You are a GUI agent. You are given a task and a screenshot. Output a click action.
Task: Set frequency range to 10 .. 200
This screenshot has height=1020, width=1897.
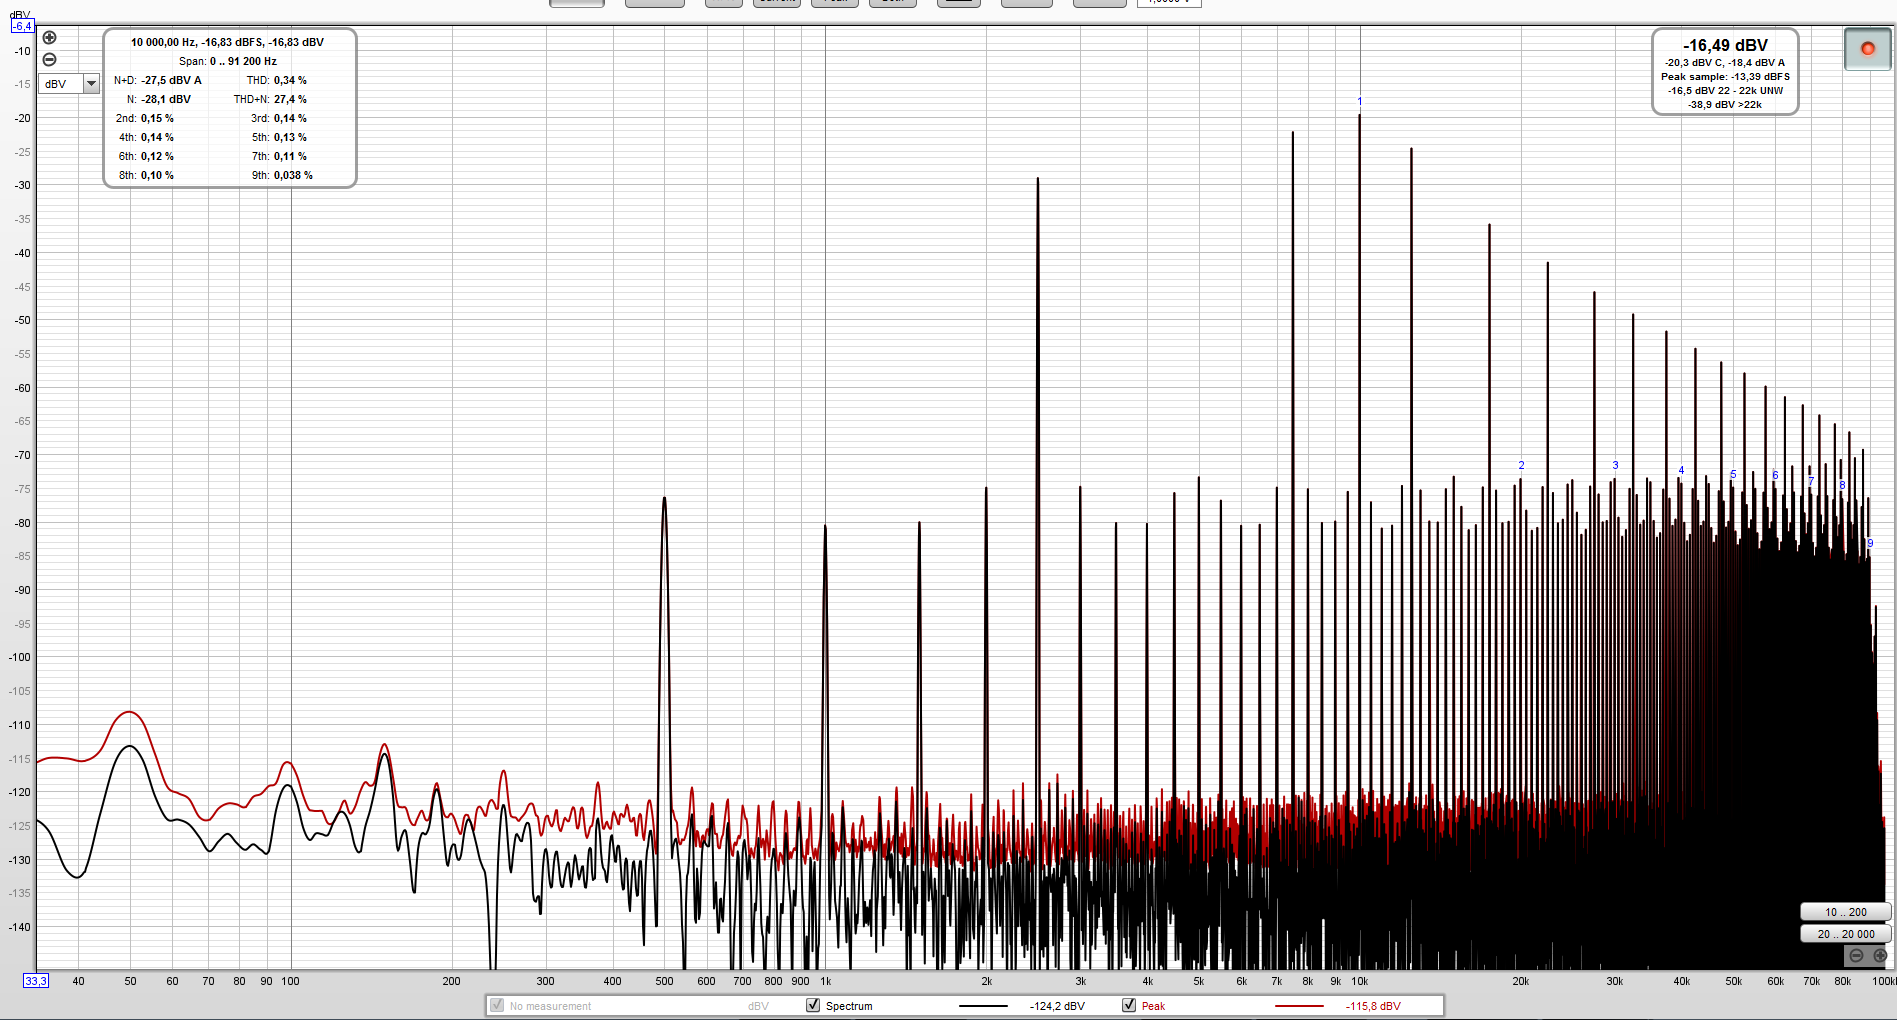pos(1845,912)
